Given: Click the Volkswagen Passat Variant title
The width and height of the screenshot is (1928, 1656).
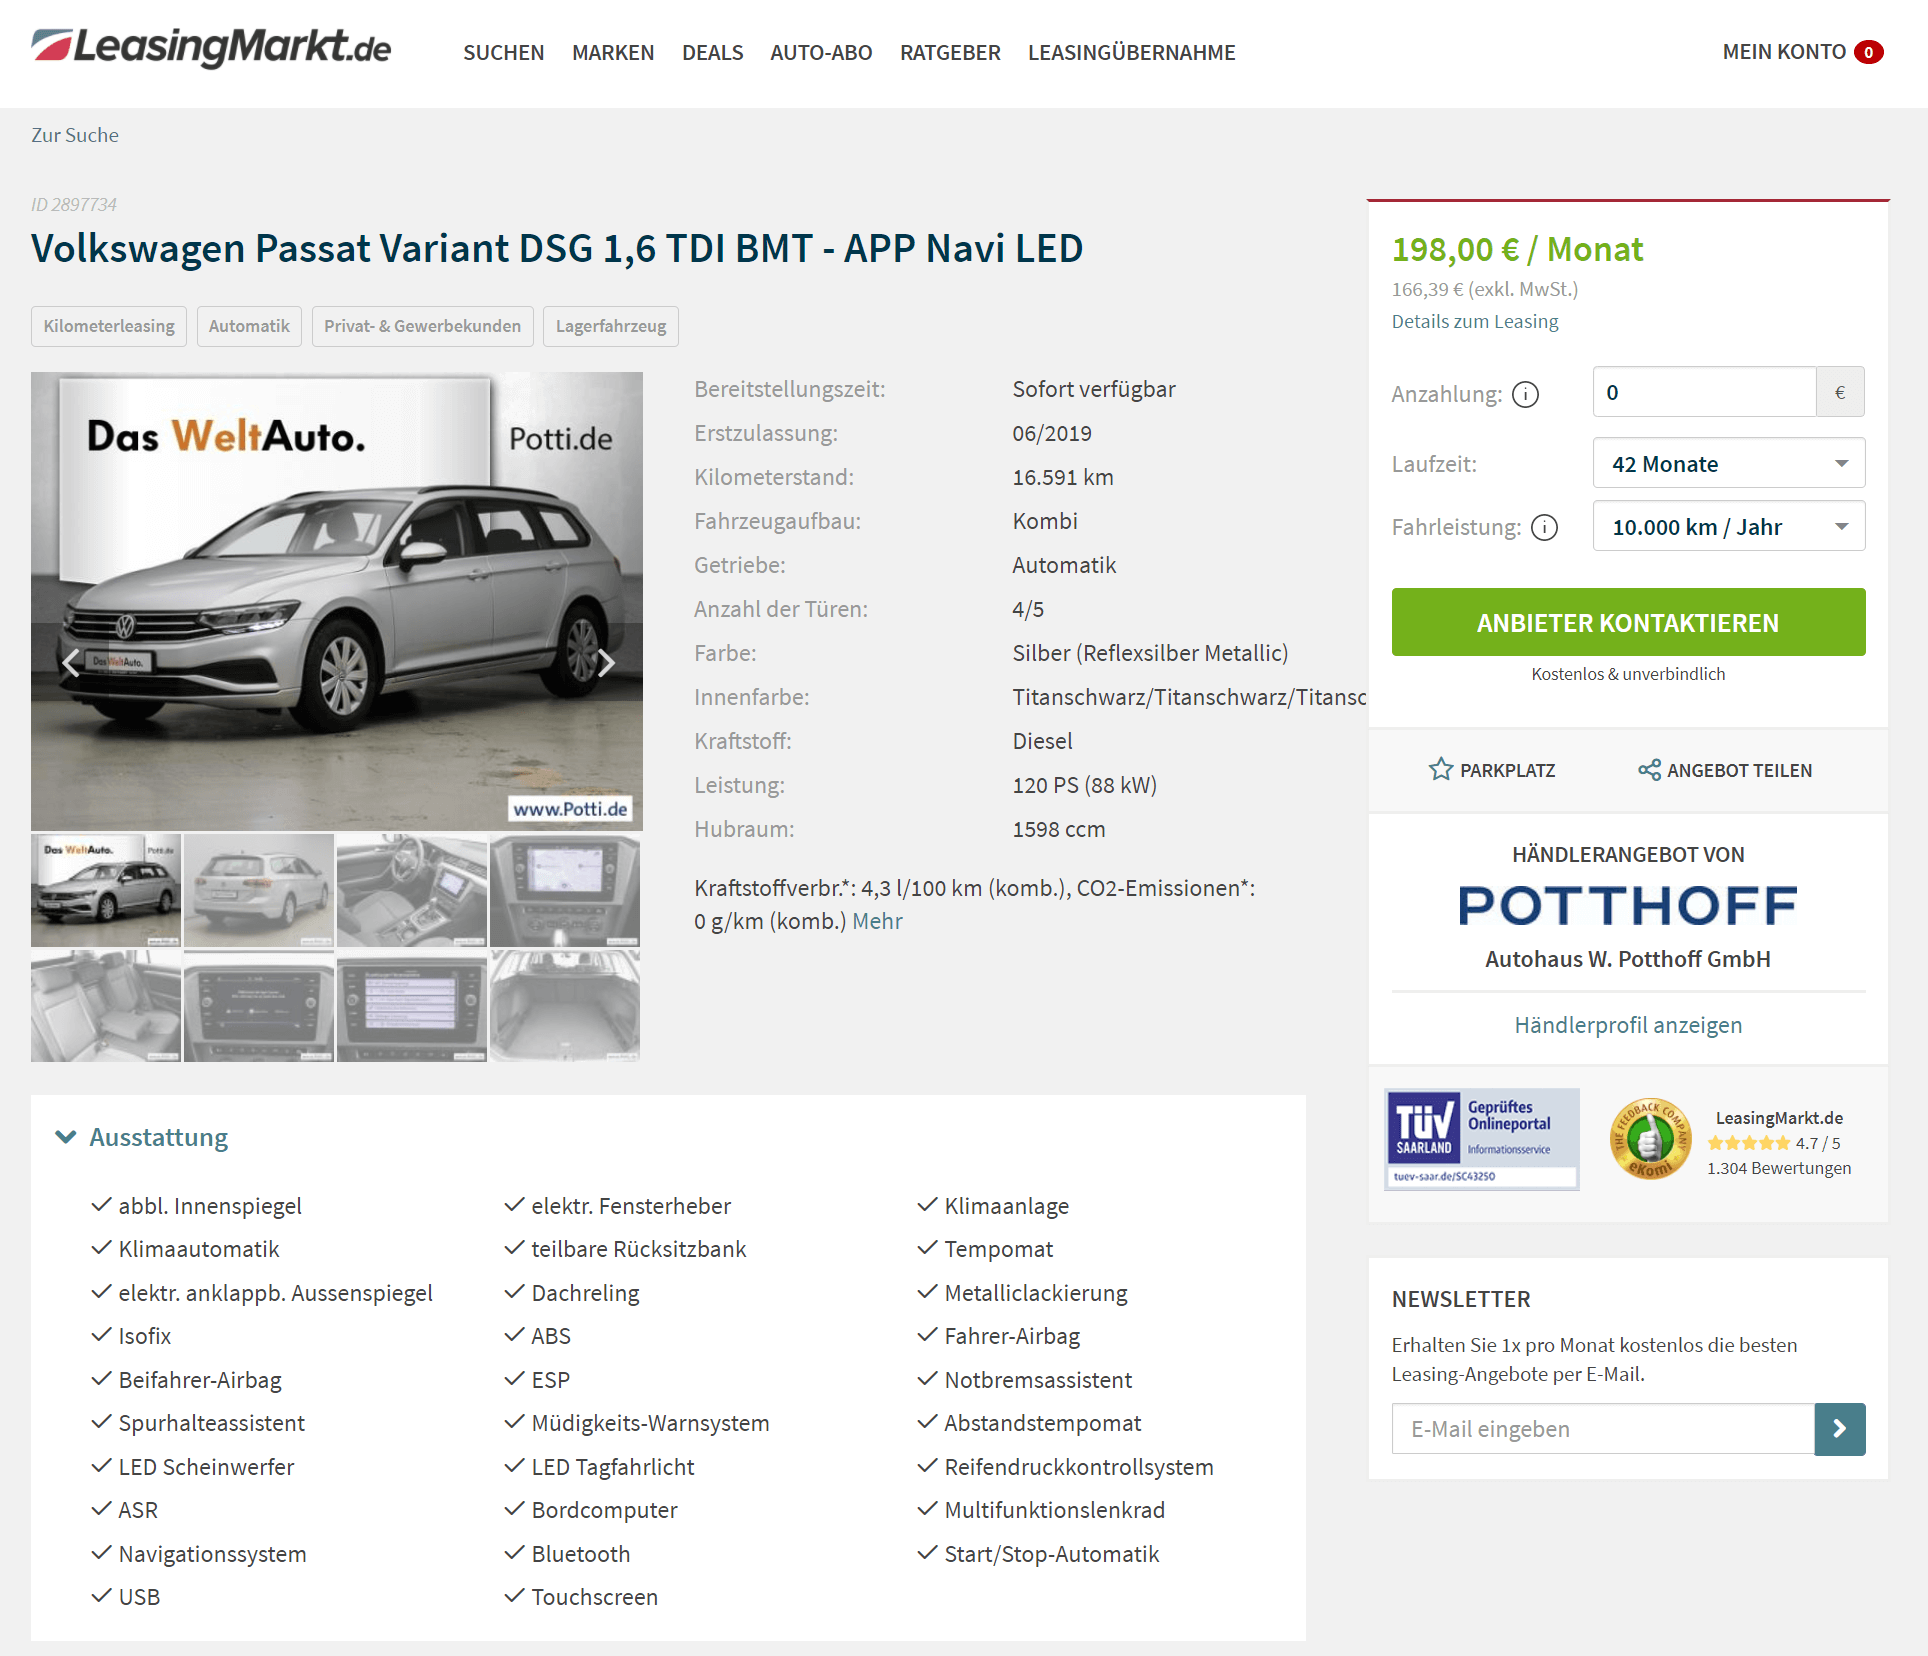Looking at the screenshot, I should [557, 248].
